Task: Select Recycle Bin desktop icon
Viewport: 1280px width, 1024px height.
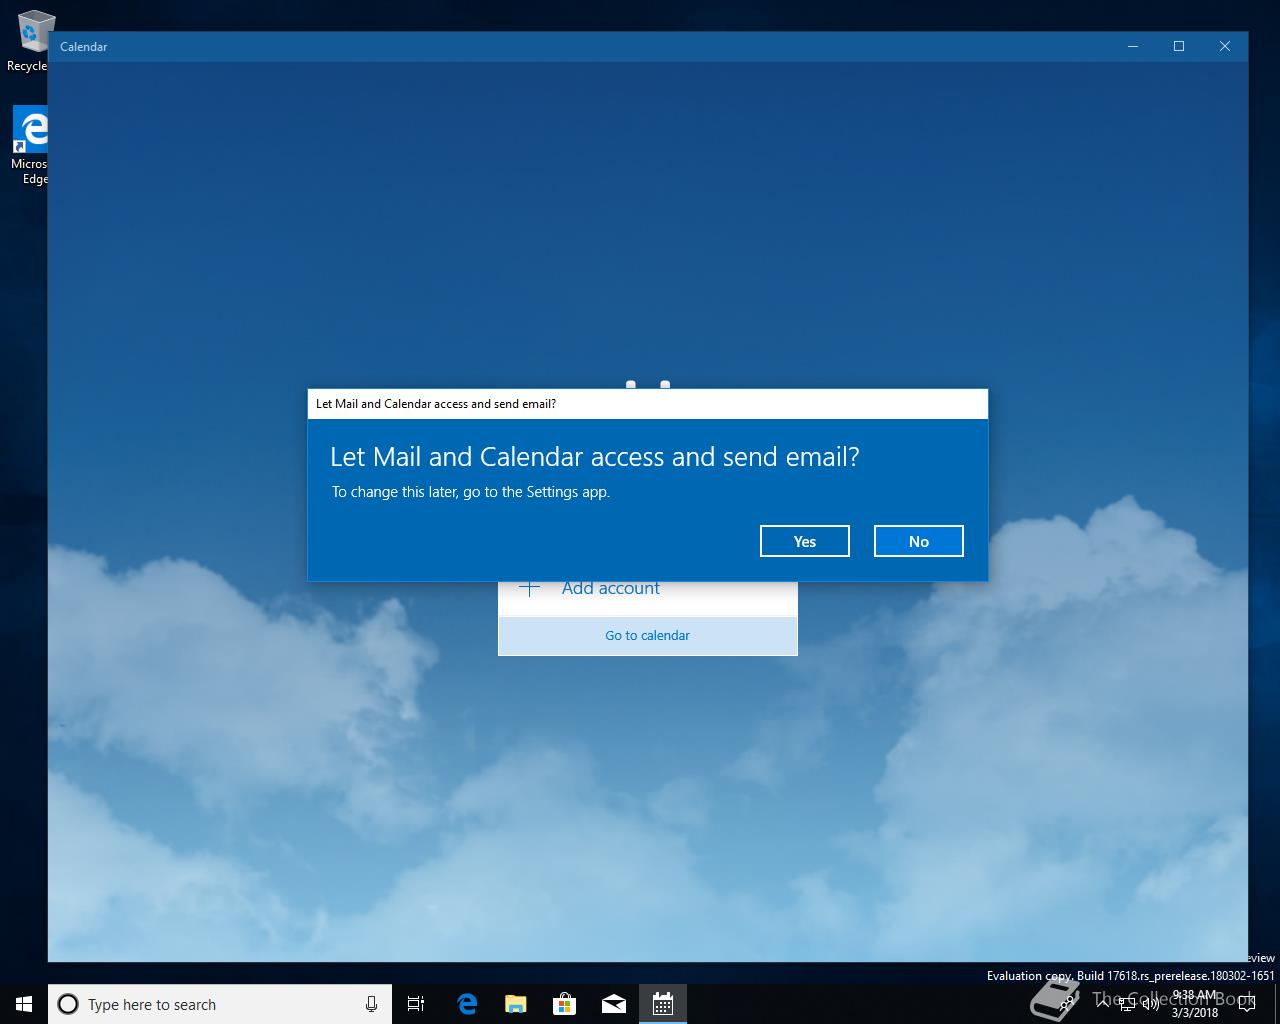Action: 27,42
